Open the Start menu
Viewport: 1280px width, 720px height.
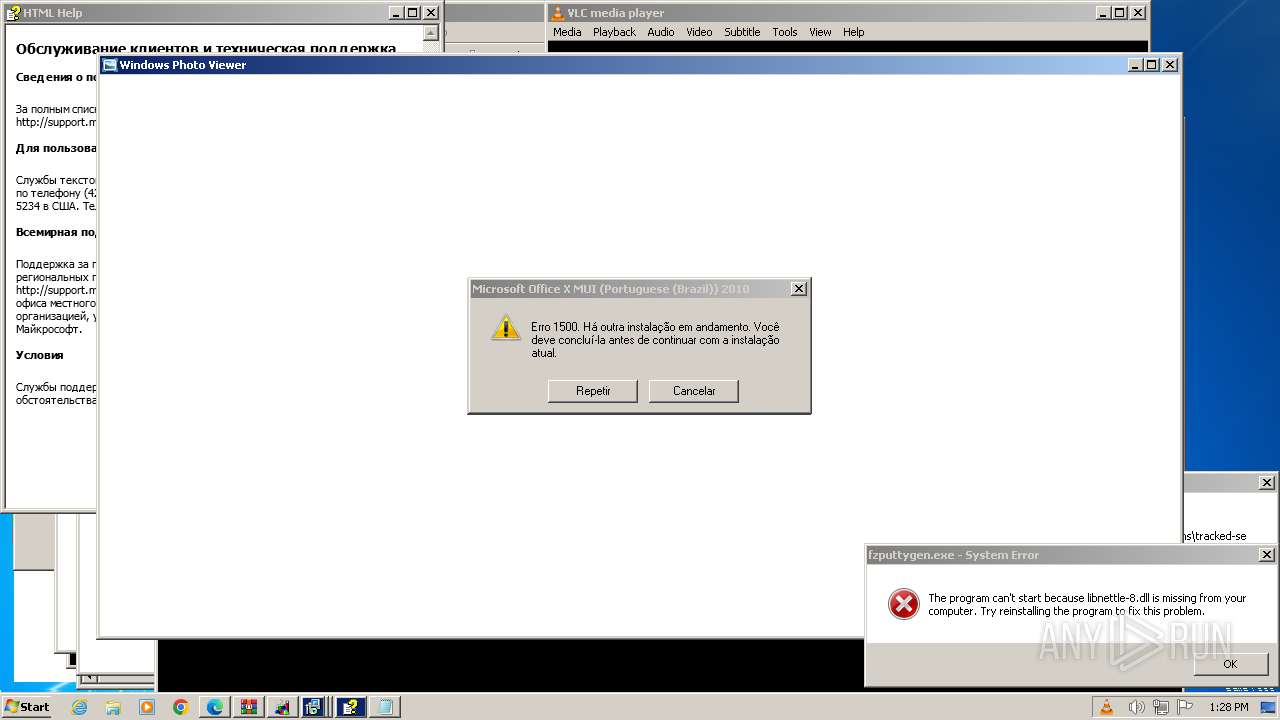tap(27, 707)
